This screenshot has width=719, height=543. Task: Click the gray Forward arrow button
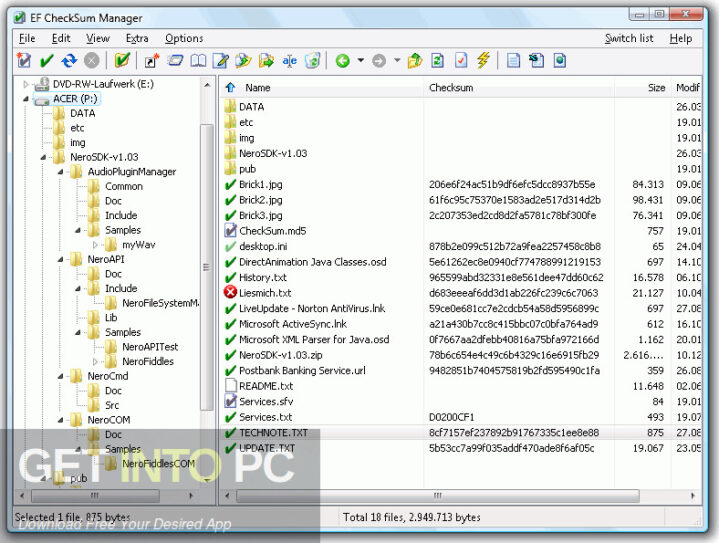point(379,60)
